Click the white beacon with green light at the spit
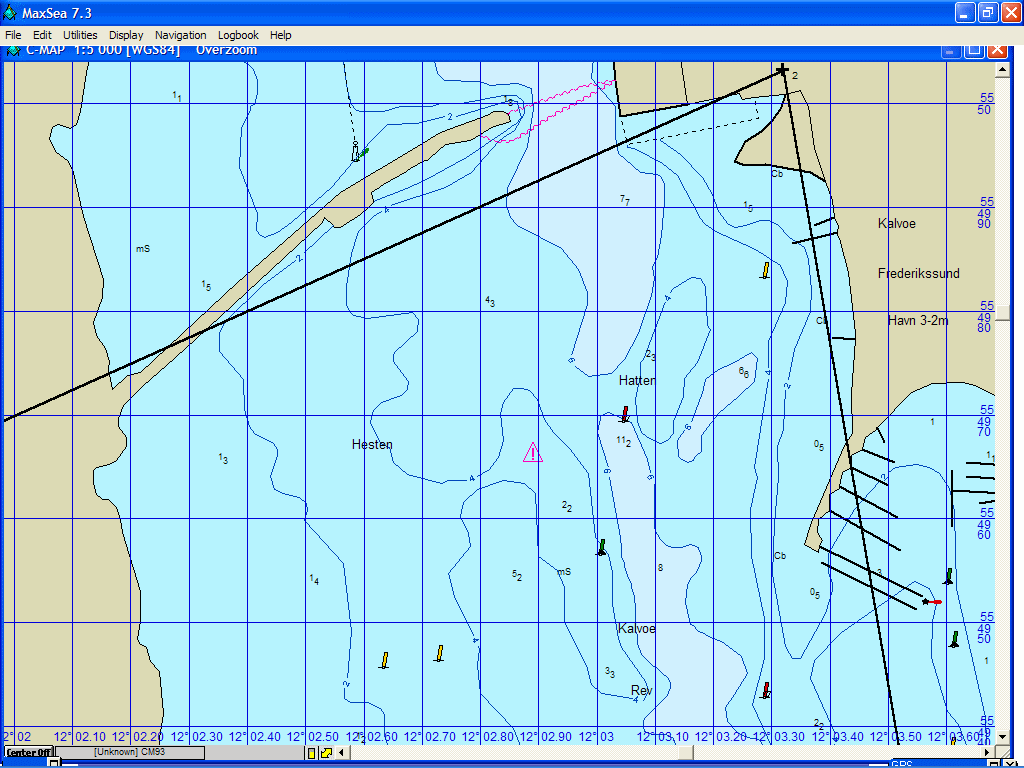 point(357,152)
